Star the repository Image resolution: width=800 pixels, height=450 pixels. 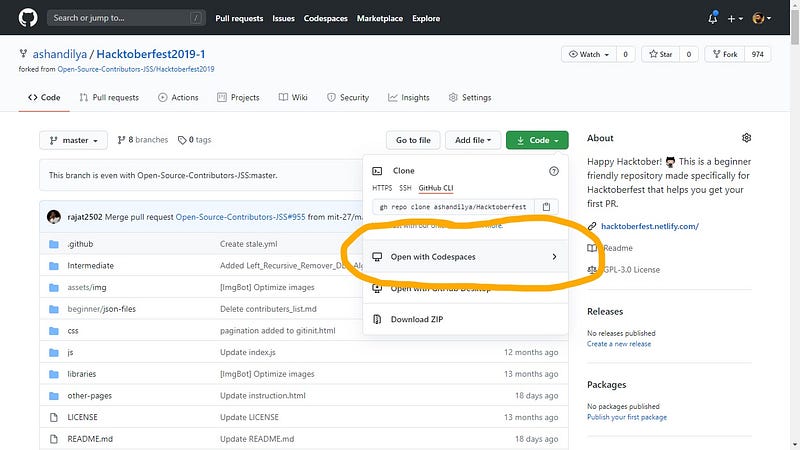661,54
